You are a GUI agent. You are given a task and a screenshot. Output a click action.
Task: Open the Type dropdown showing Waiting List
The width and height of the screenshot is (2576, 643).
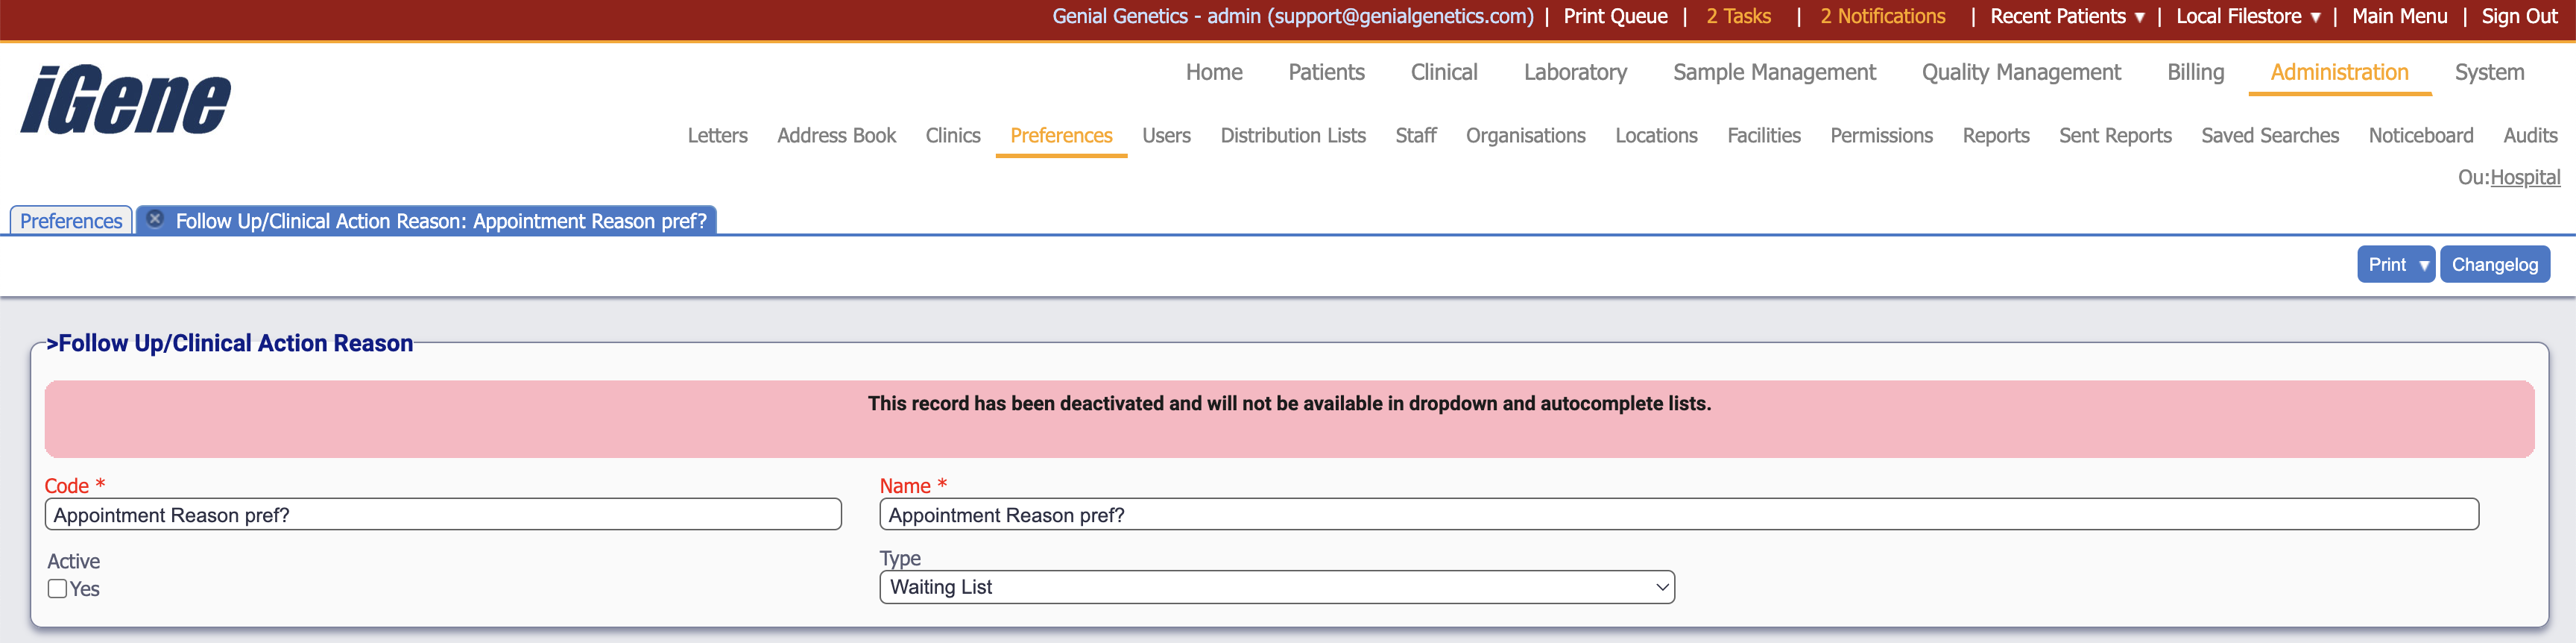(1276, 587)
